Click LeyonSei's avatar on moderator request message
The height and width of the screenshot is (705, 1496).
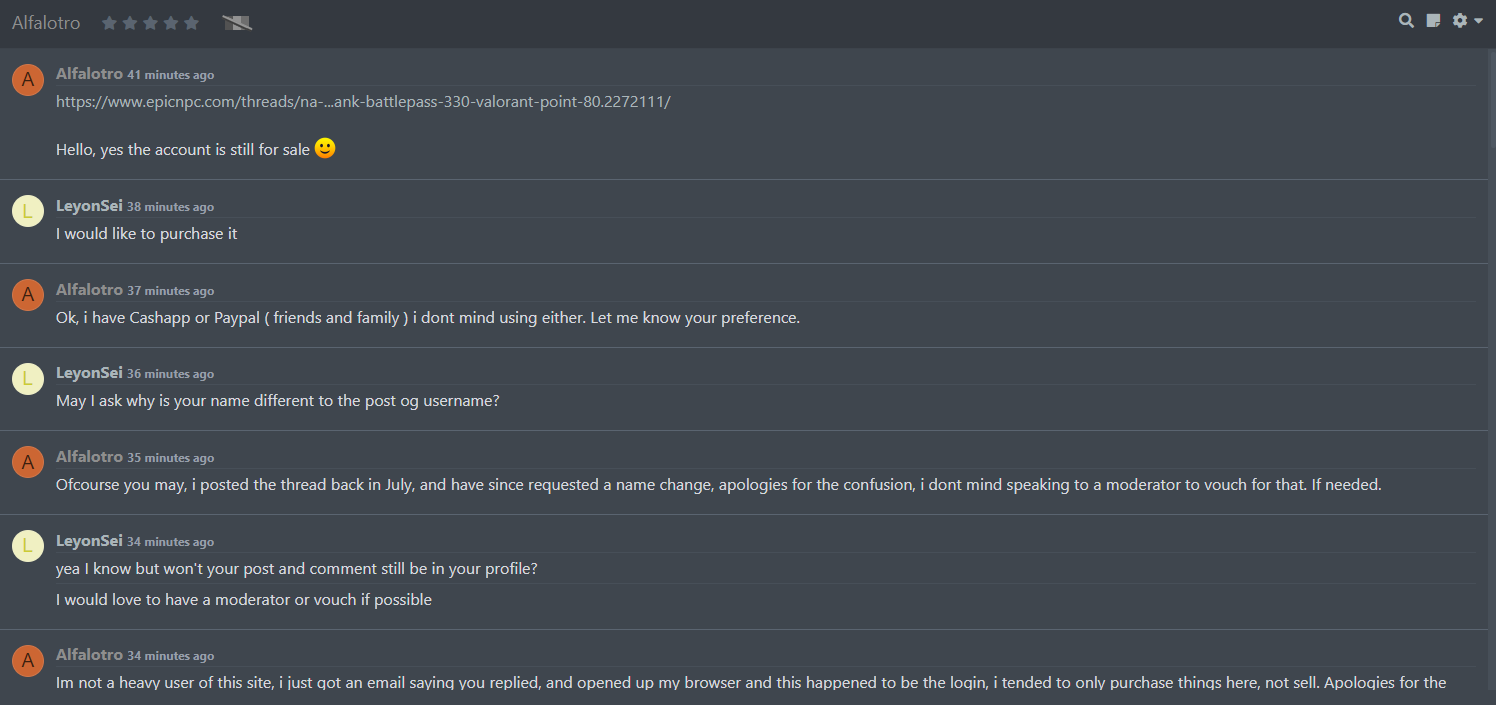point(28,546)
